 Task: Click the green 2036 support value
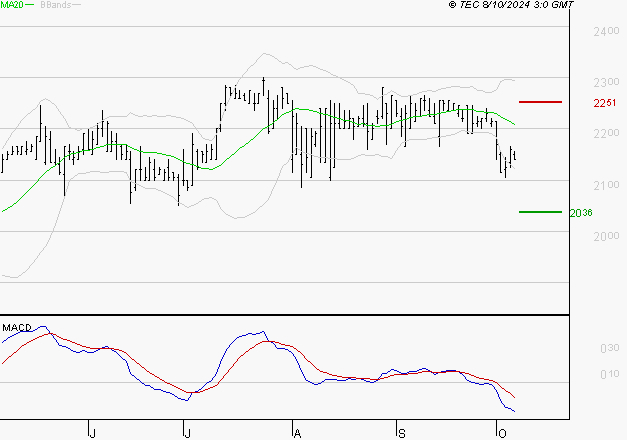[x=581, y=213]
